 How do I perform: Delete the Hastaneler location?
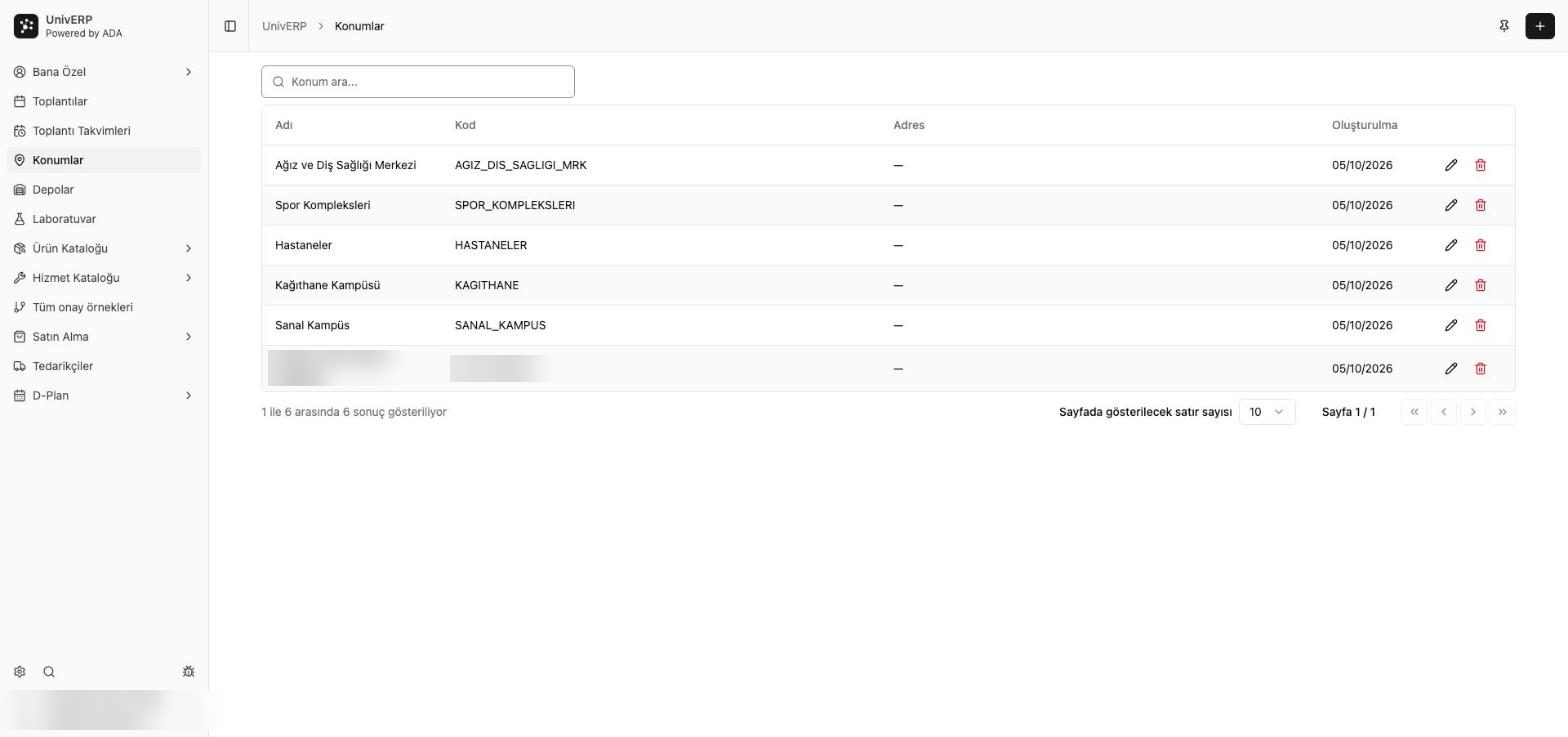1481,245
